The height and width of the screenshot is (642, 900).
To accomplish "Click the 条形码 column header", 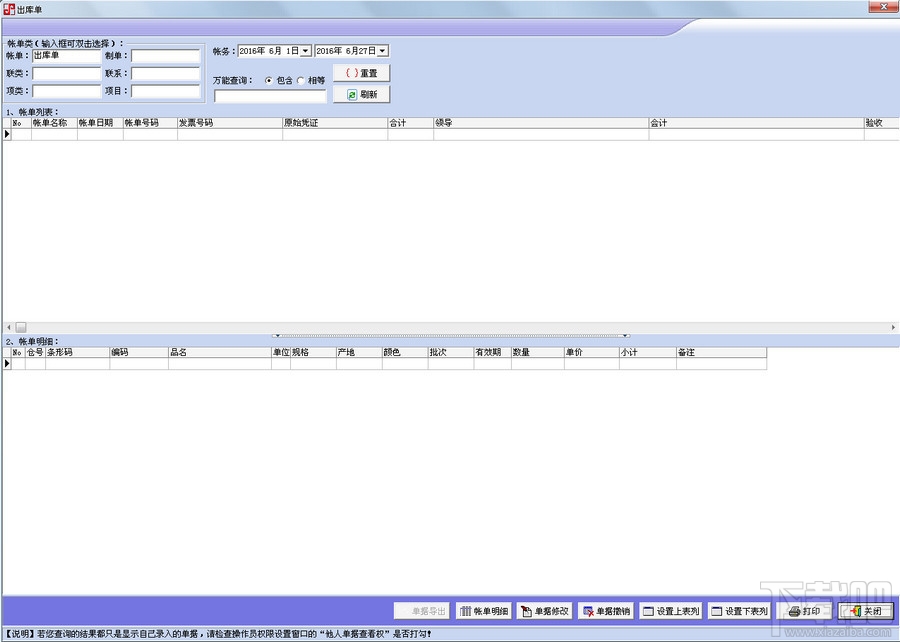I will click(77, 352).
